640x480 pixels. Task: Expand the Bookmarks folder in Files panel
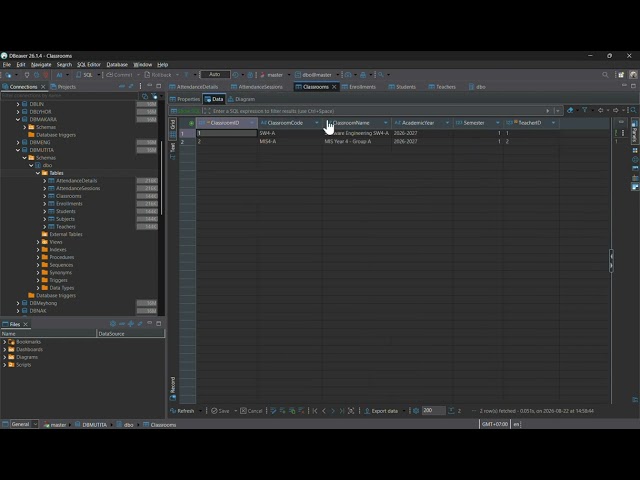pos(4,342)
